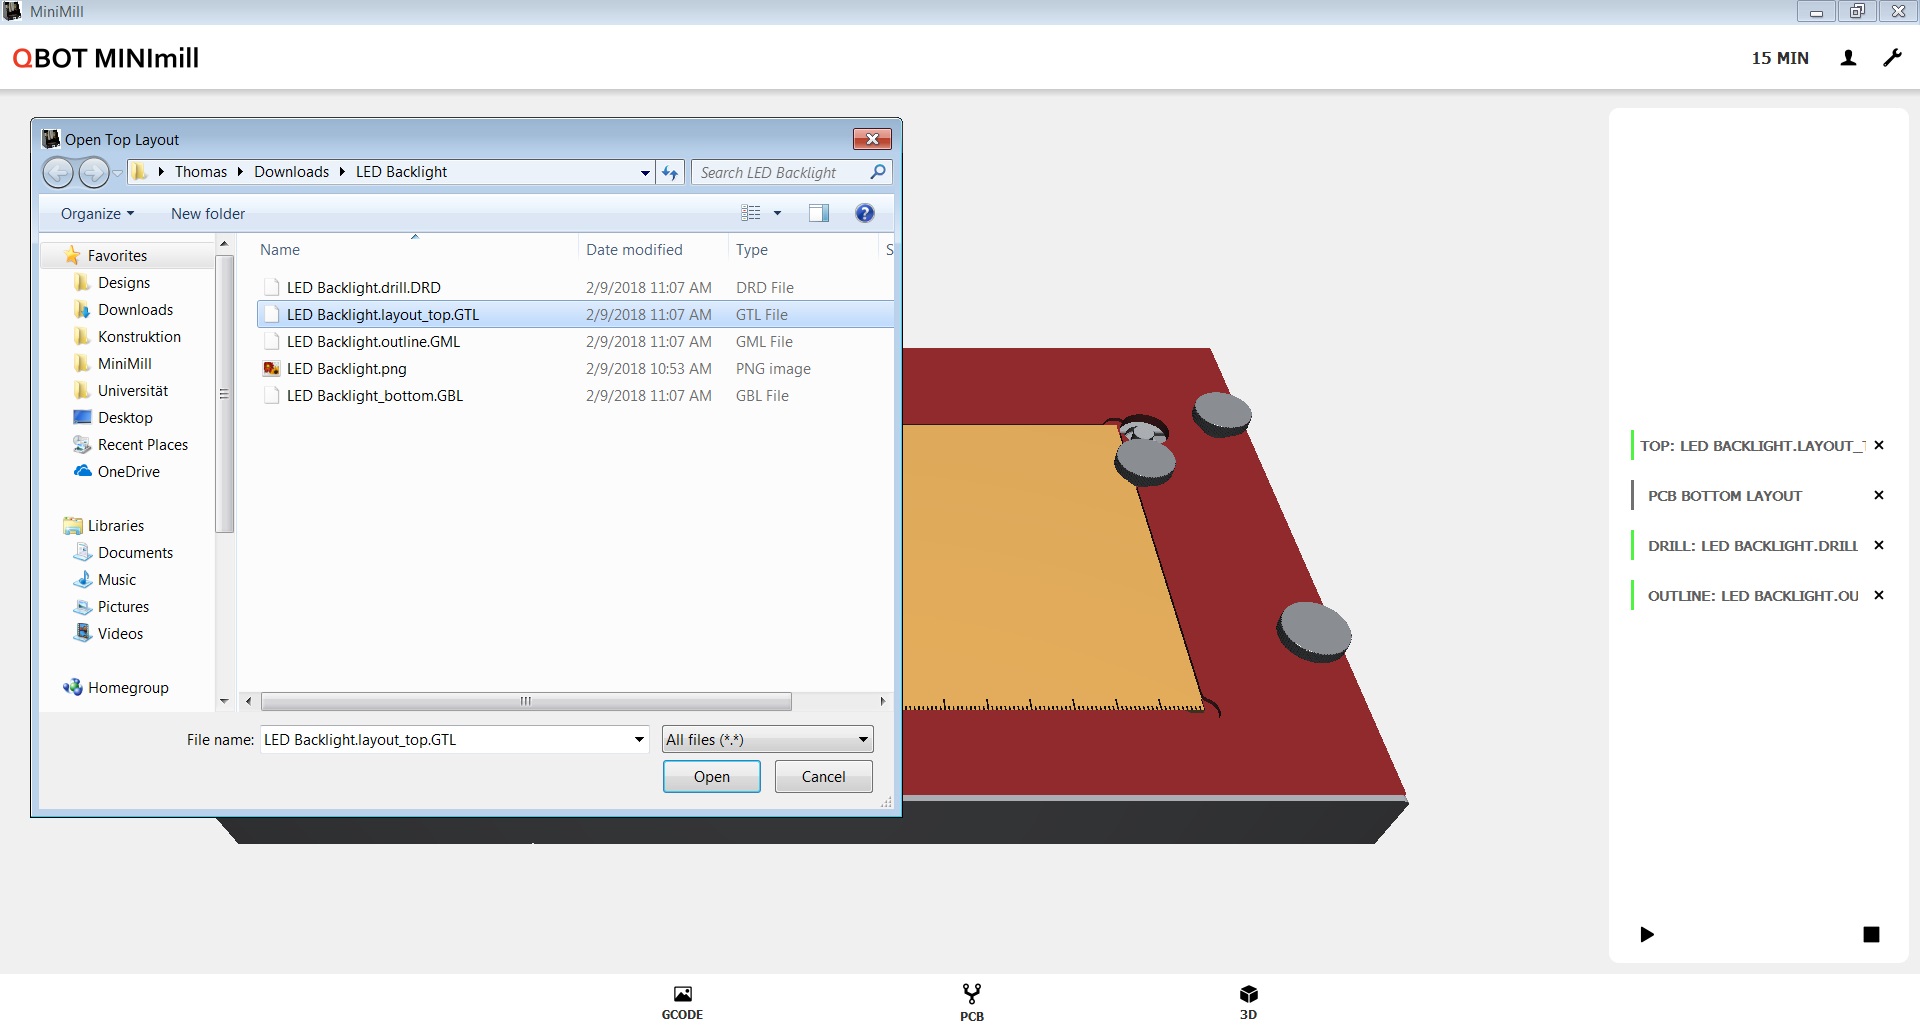Image resolution: width=1920 pixels, height=1028 pixels.
Task: Open the recent locations dropdown arrow
Action: pos(117,173)
